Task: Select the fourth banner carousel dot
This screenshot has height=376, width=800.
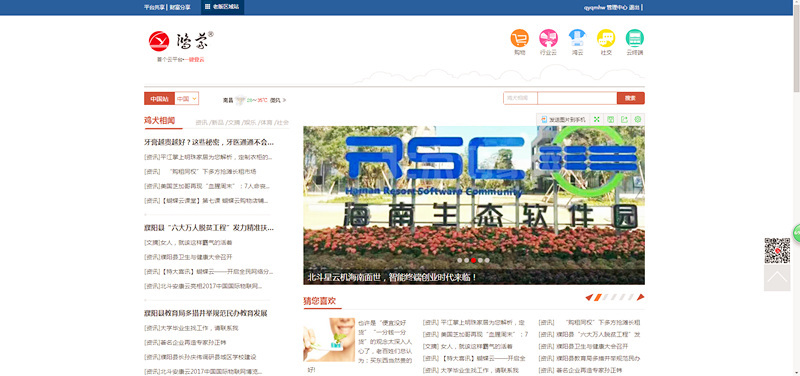Action: pyautogui.click(x=480, y=260)
